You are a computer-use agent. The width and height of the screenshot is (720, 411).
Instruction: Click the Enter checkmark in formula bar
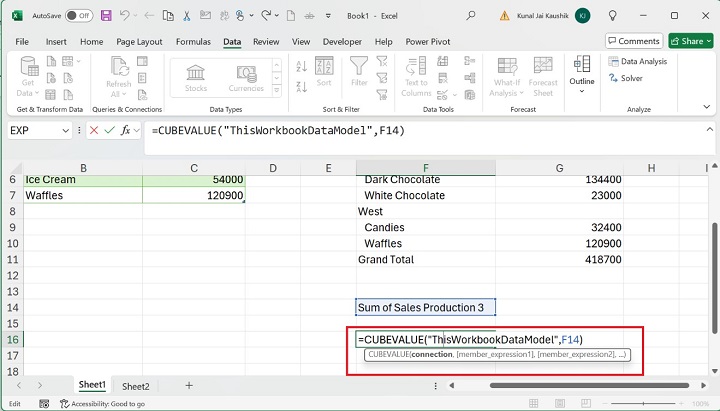click(109, 131)
